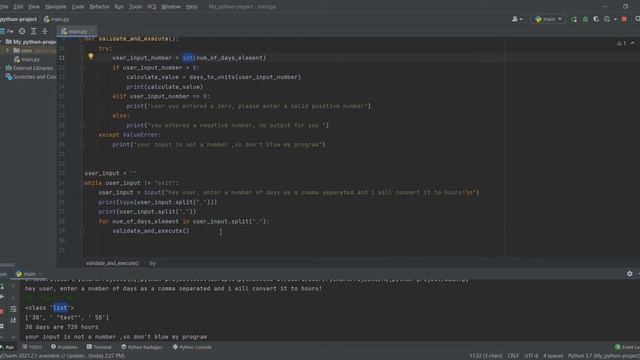Open the Event Log in status bar
This screenshot has height=360, width=640.
[627, 347]
